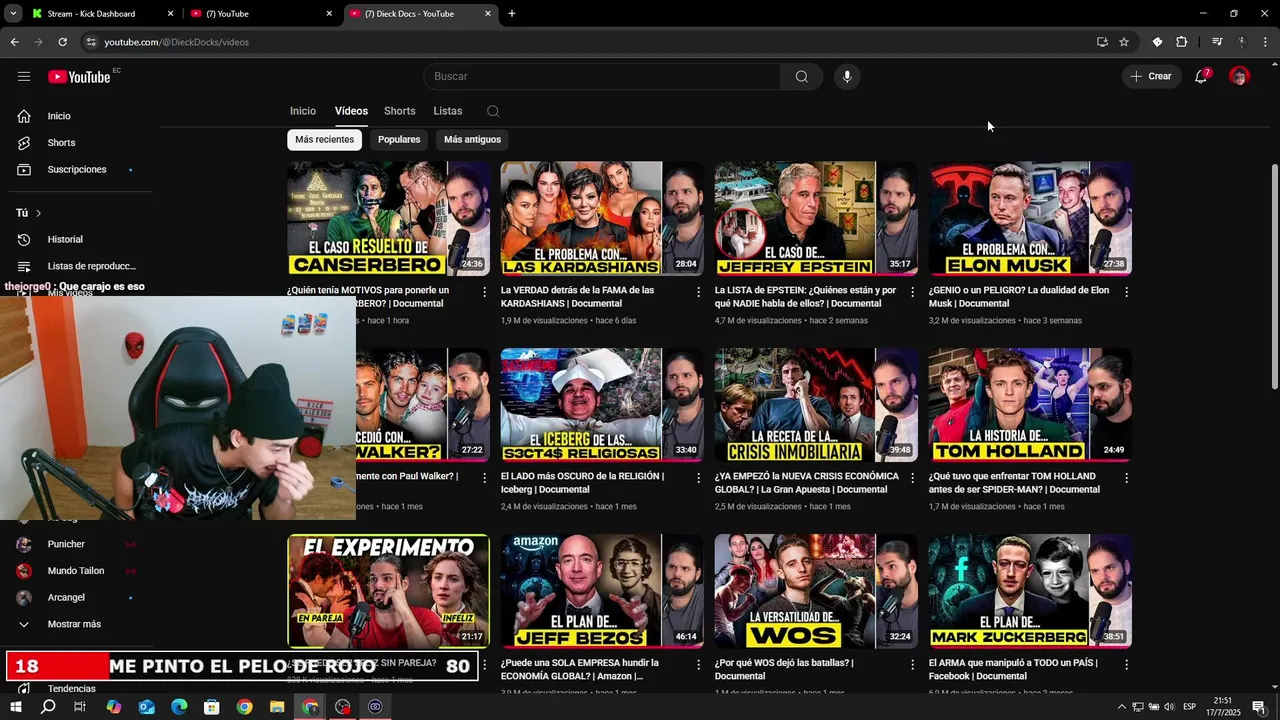Viewport: 1280px width, 720px height.
Task: Open Microsoft Store from taskbar
Action: (x=211, y=707)
